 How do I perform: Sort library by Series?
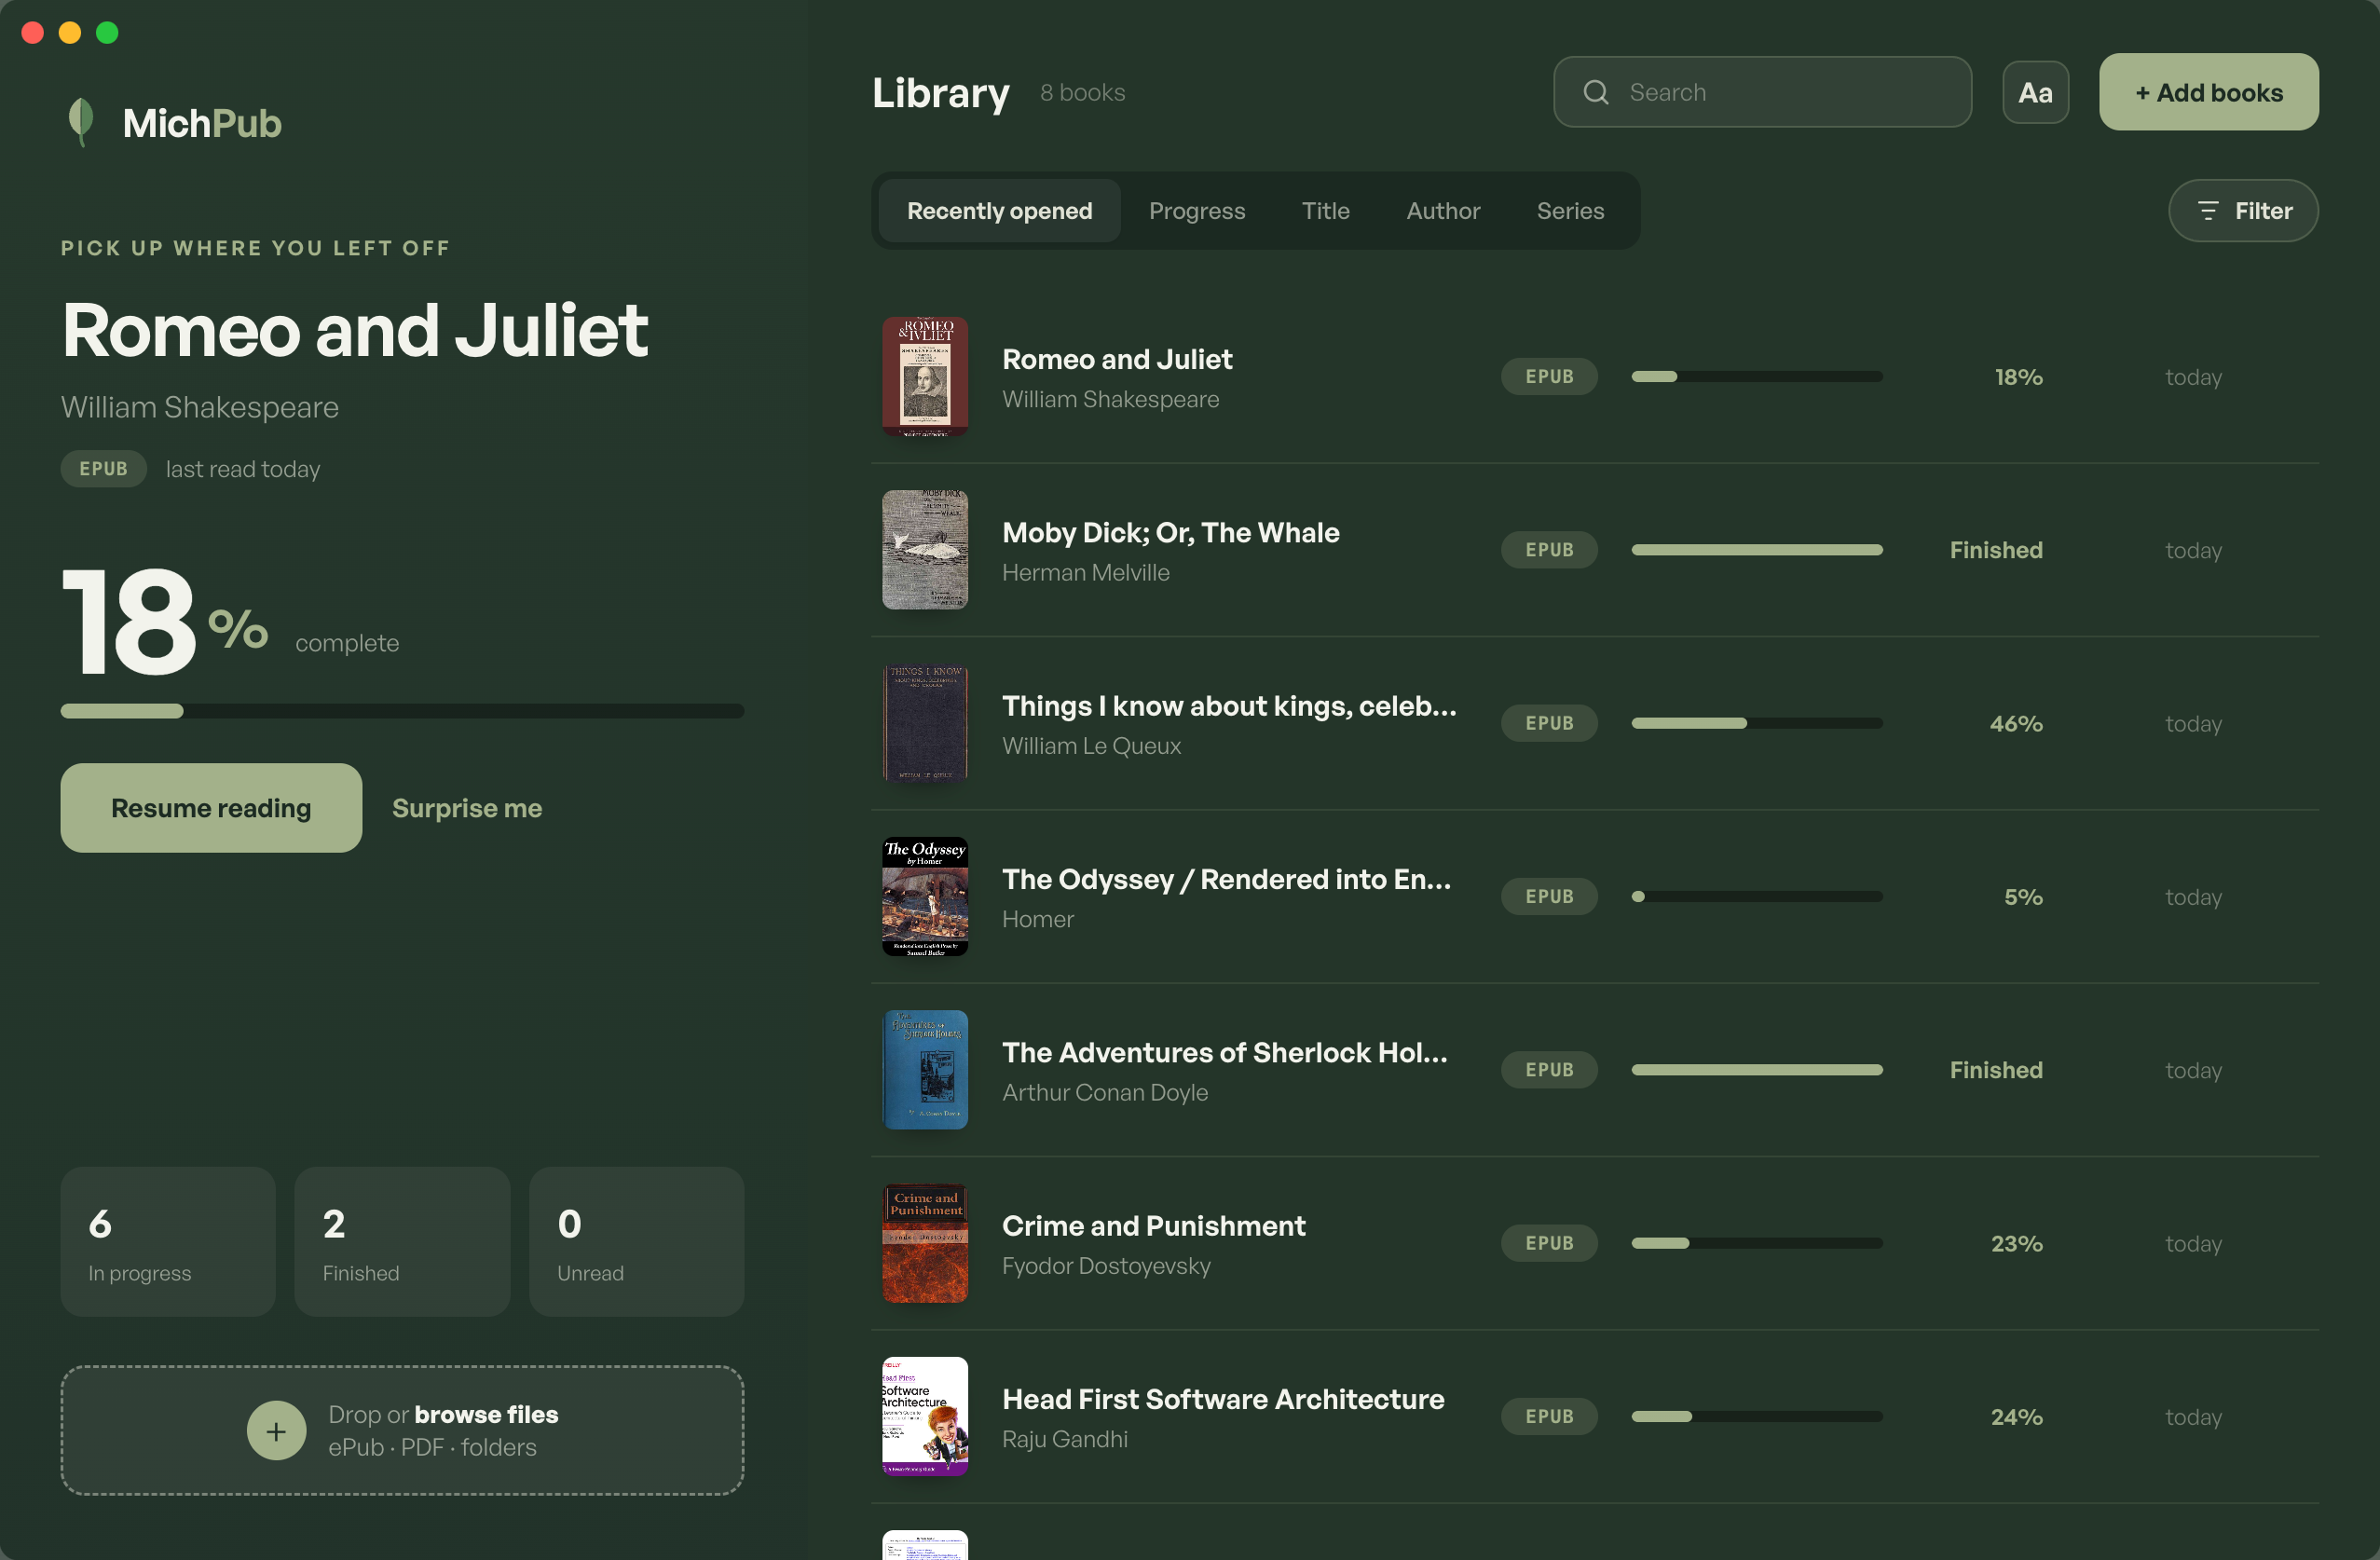(1570, 211)
